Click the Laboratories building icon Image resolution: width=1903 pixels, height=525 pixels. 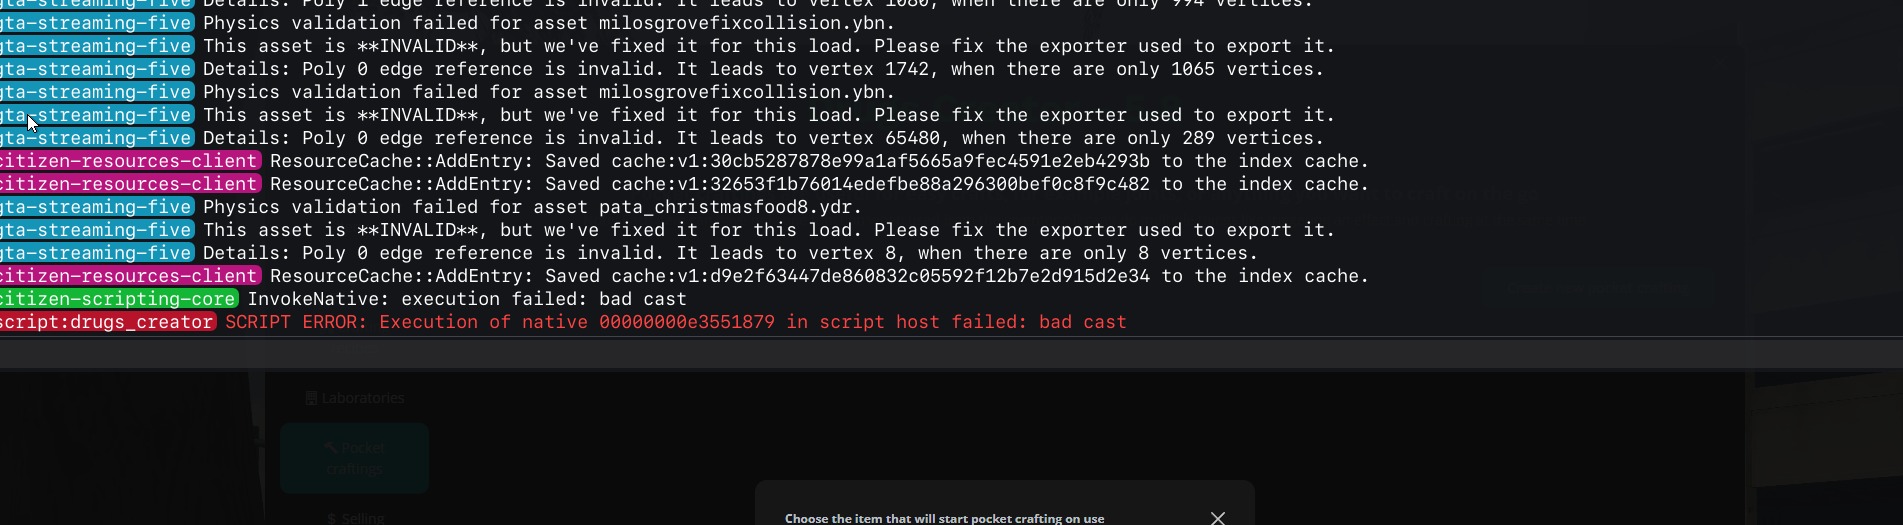point(311,398)
